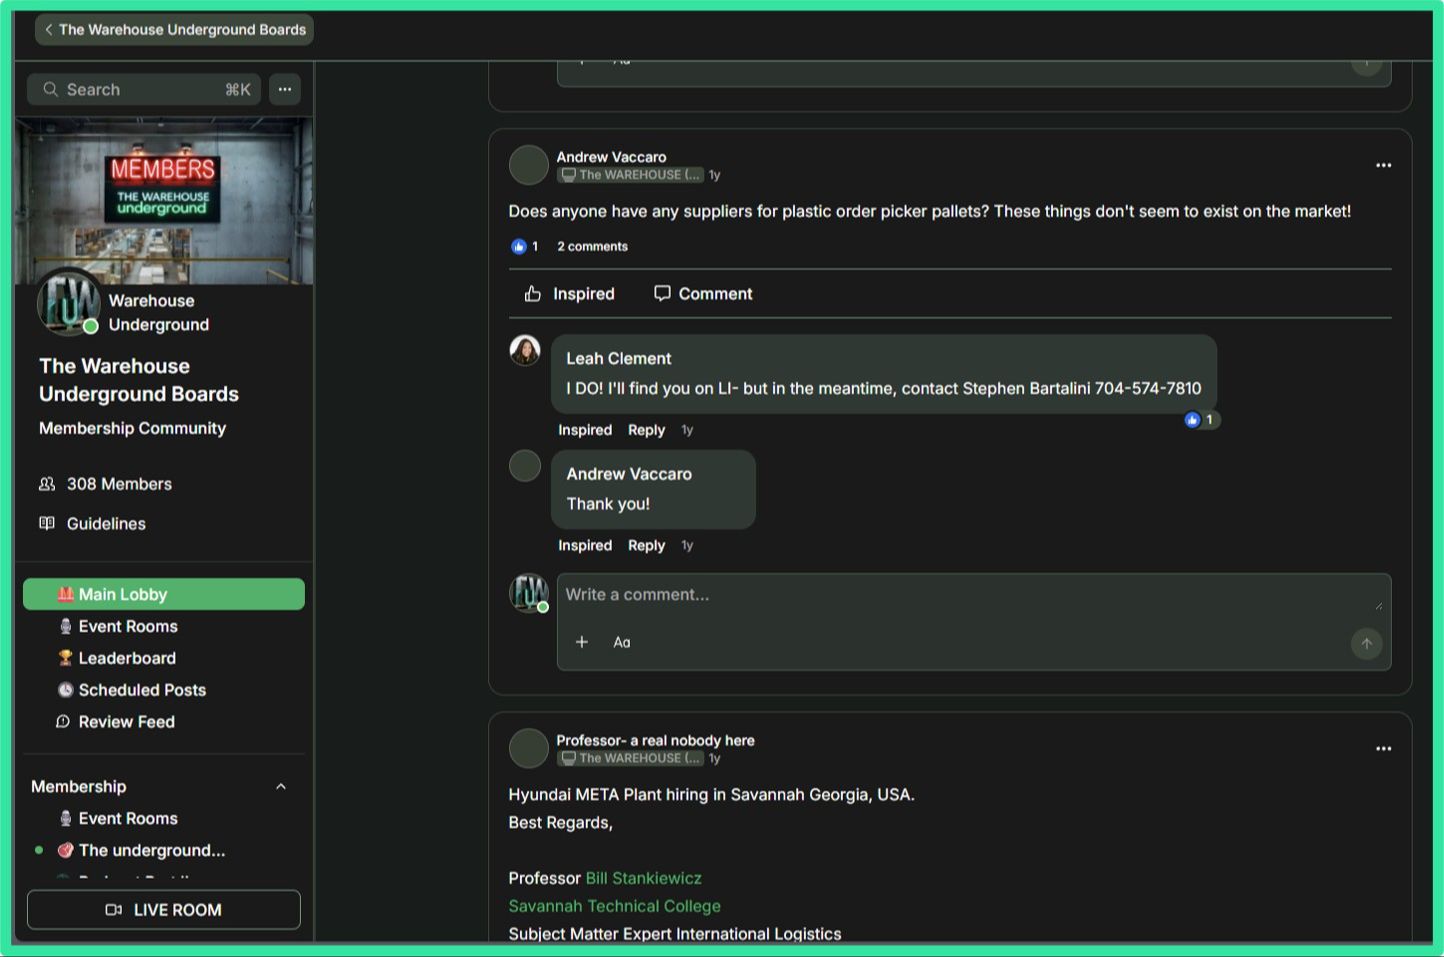Image resolution: width=1444 pixels, height=957 pixels.
Task: Click Andrew Vaccaro's post author avatar
Action: pyautogui.click(x=528, y=165)
